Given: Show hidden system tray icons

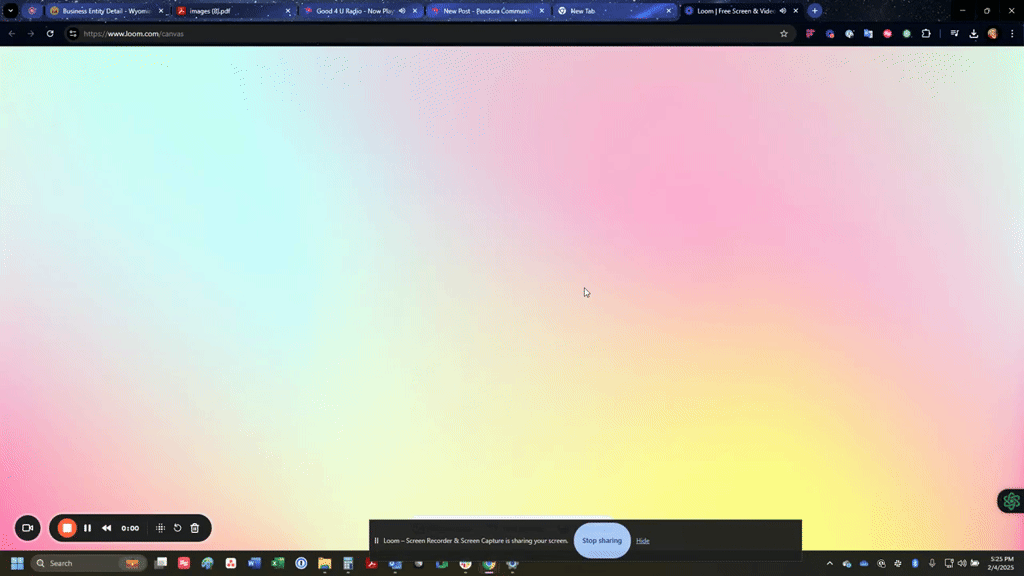Looking at the screenshot, I should (x=829, y=563).
